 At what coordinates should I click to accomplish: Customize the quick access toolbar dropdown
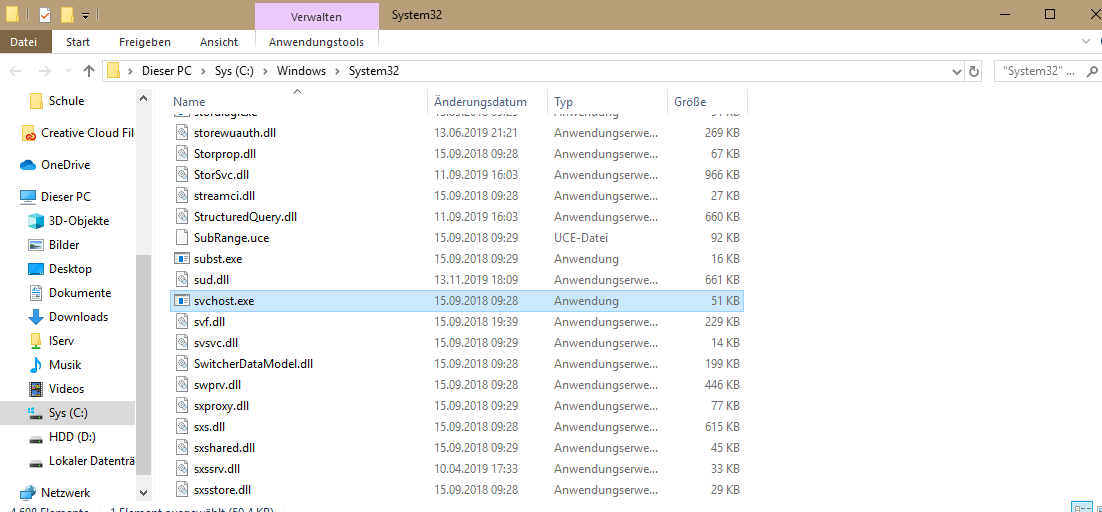(x=84, y=14)
